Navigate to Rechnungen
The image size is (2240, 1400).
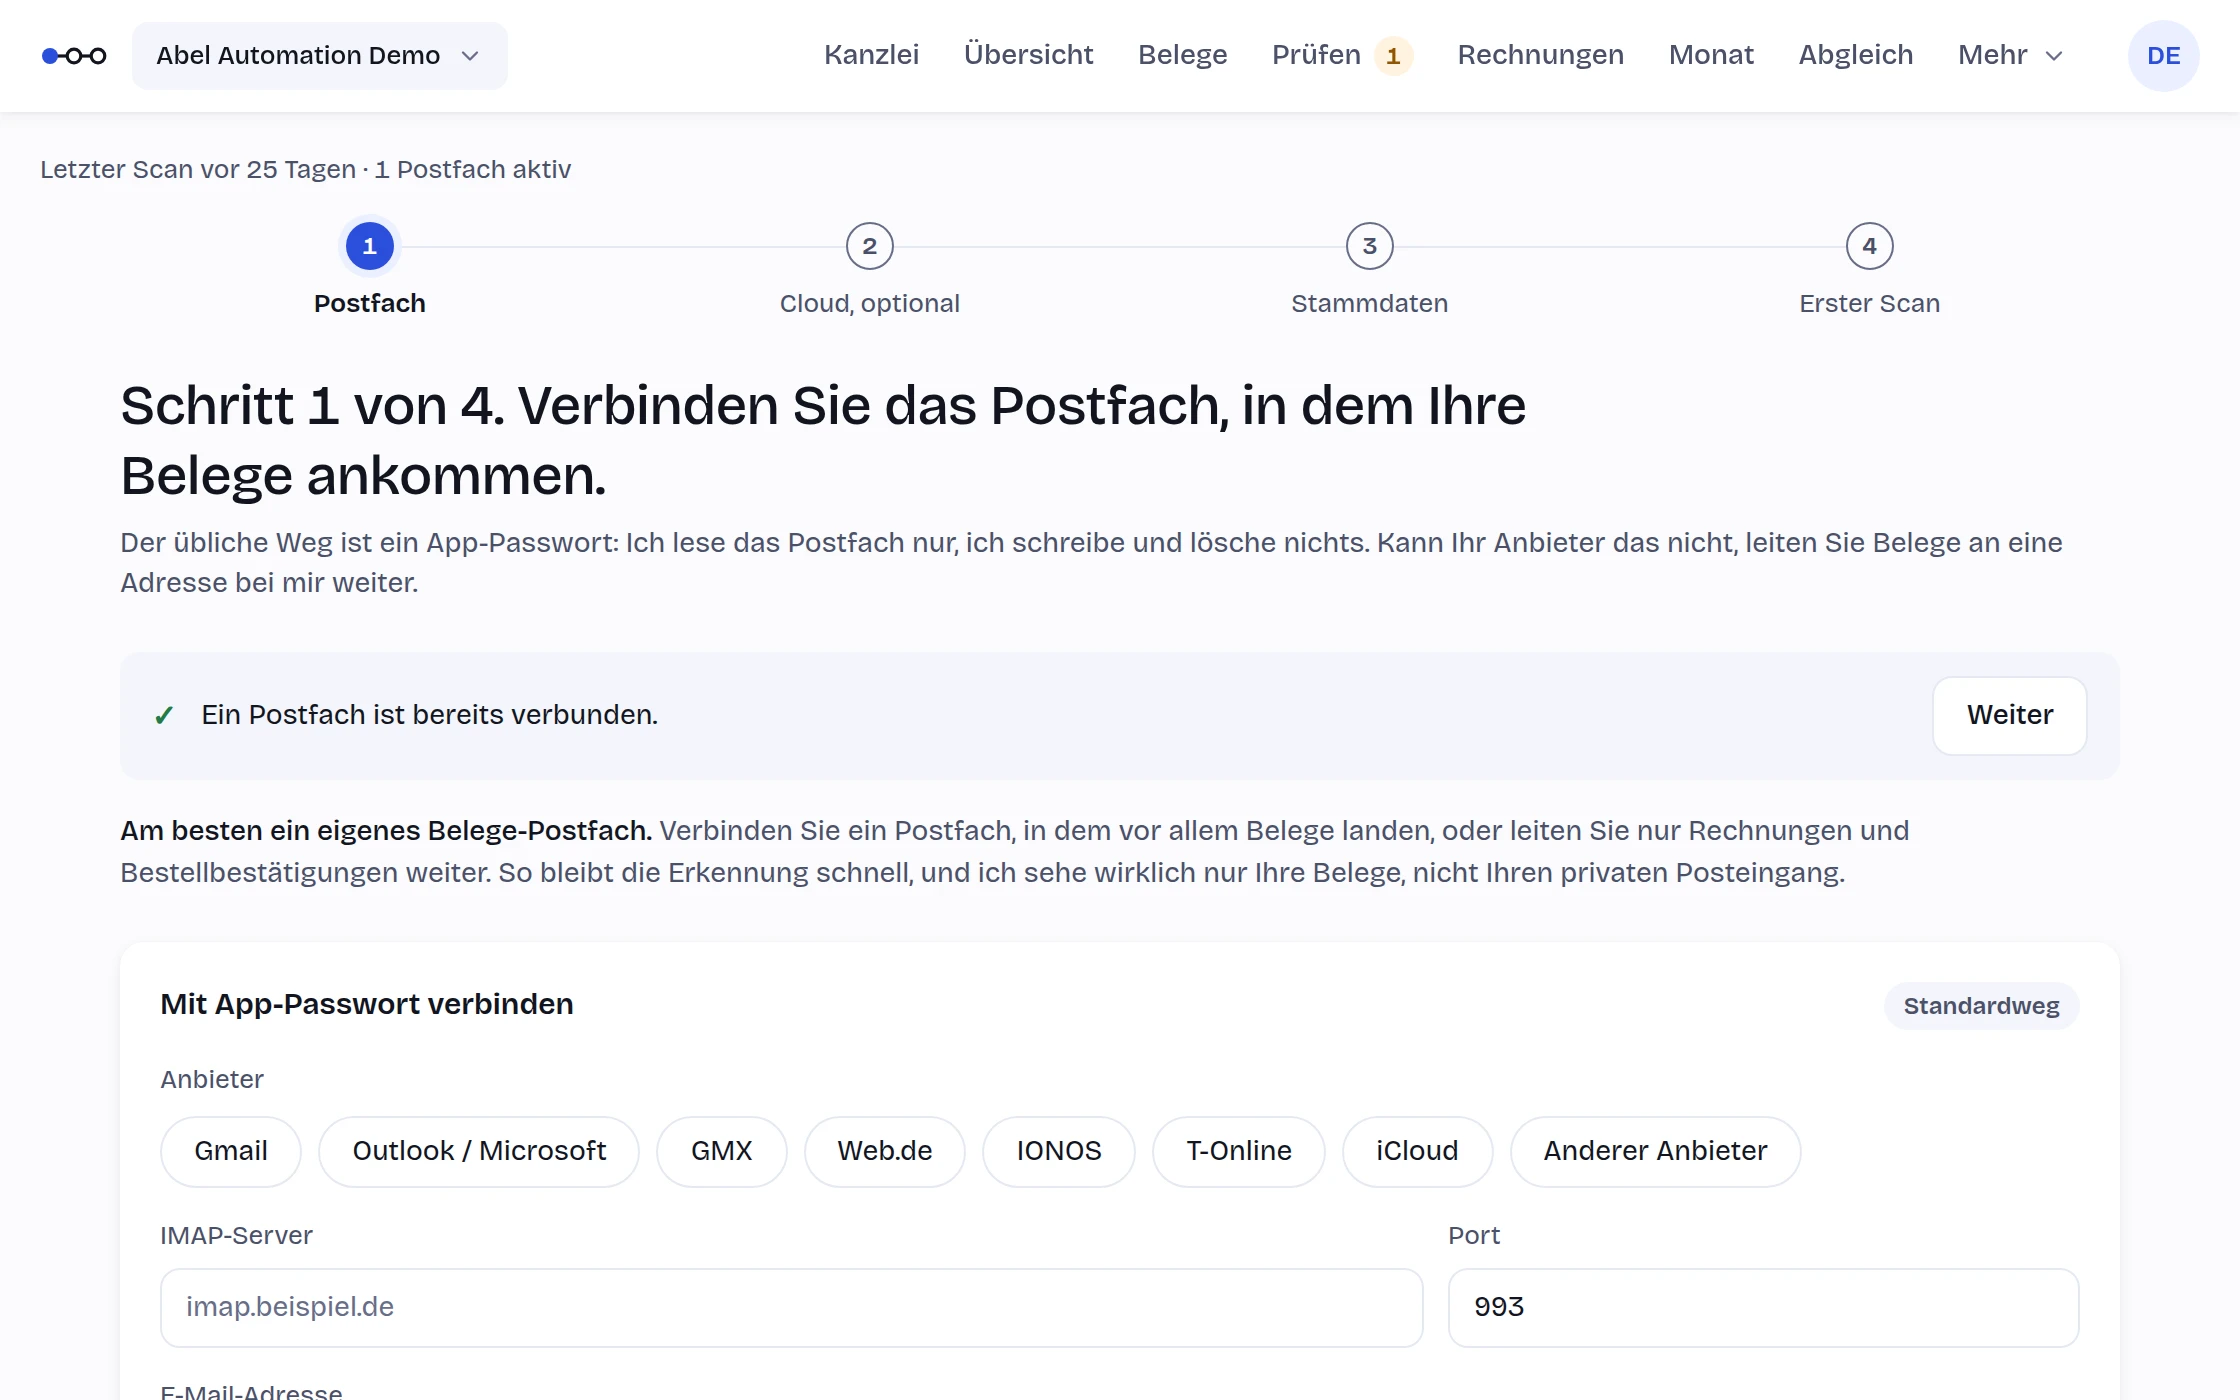click(1540, 55)
